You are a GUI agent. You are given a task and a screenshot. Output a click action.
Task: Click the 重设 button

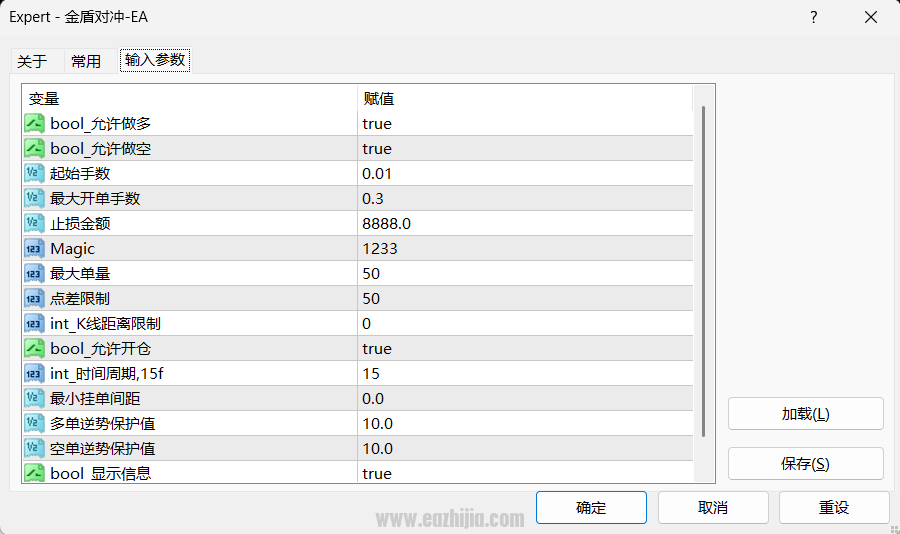click(834, 508)
